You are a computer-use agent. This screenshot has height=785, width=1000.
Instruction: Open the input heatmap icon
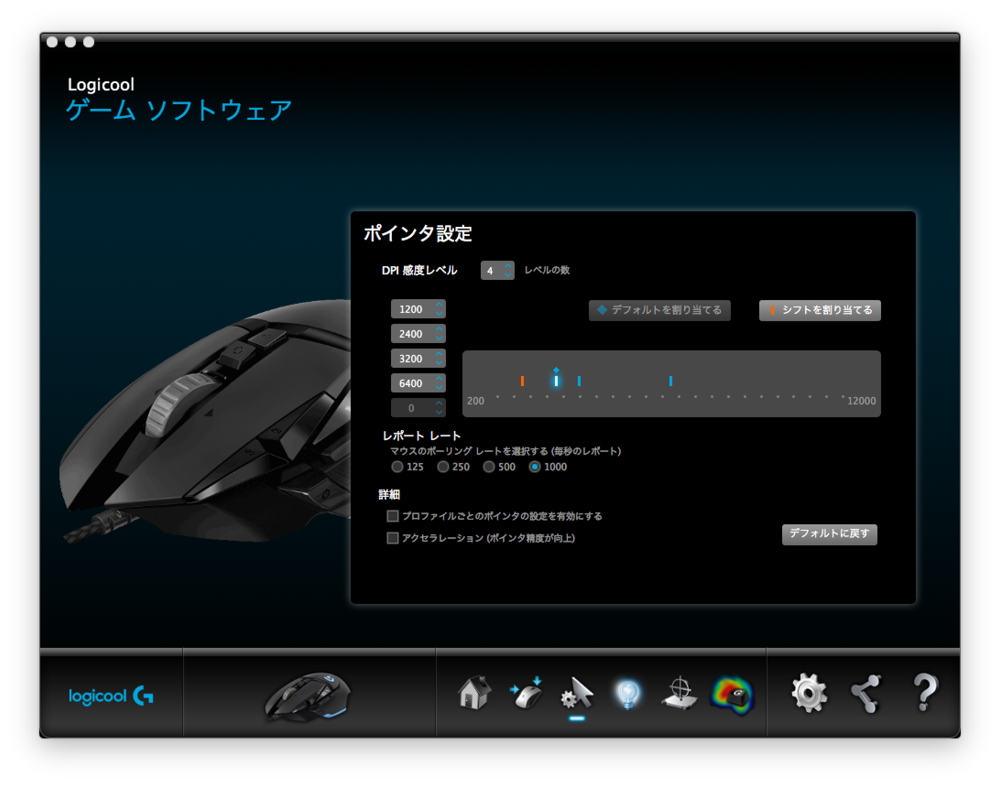click(x=732, y=695)
